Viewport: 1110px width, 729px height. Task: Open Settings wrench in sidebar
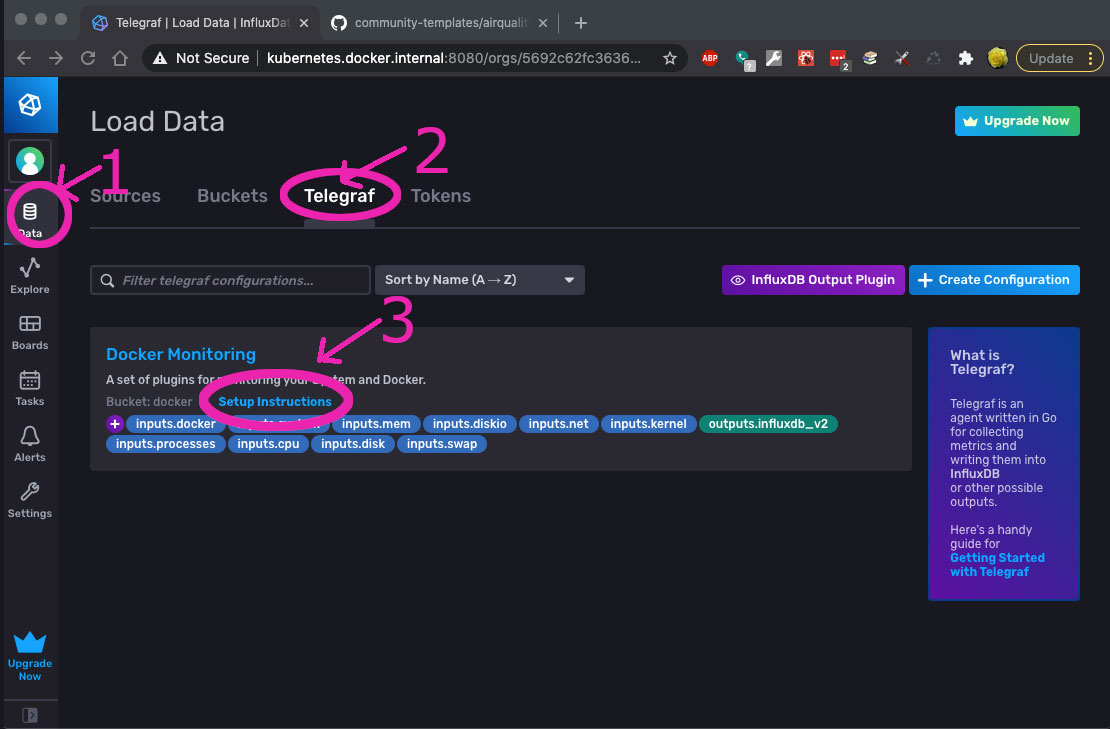point(30,499)
